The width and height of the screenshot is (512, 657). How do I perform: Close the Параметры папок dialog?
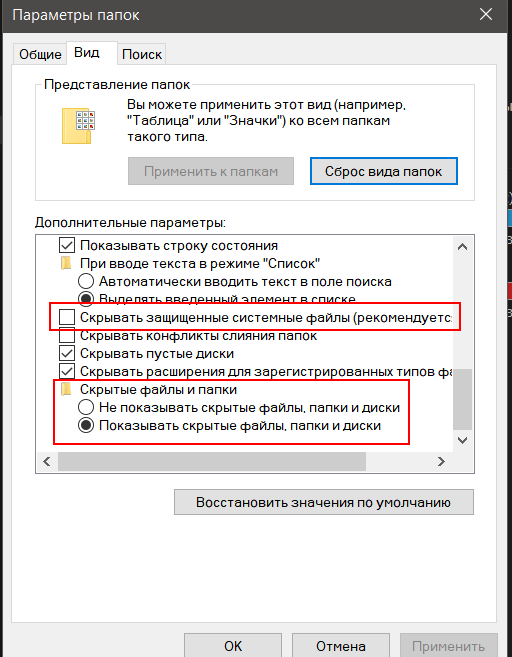click(x=486, y=15)
